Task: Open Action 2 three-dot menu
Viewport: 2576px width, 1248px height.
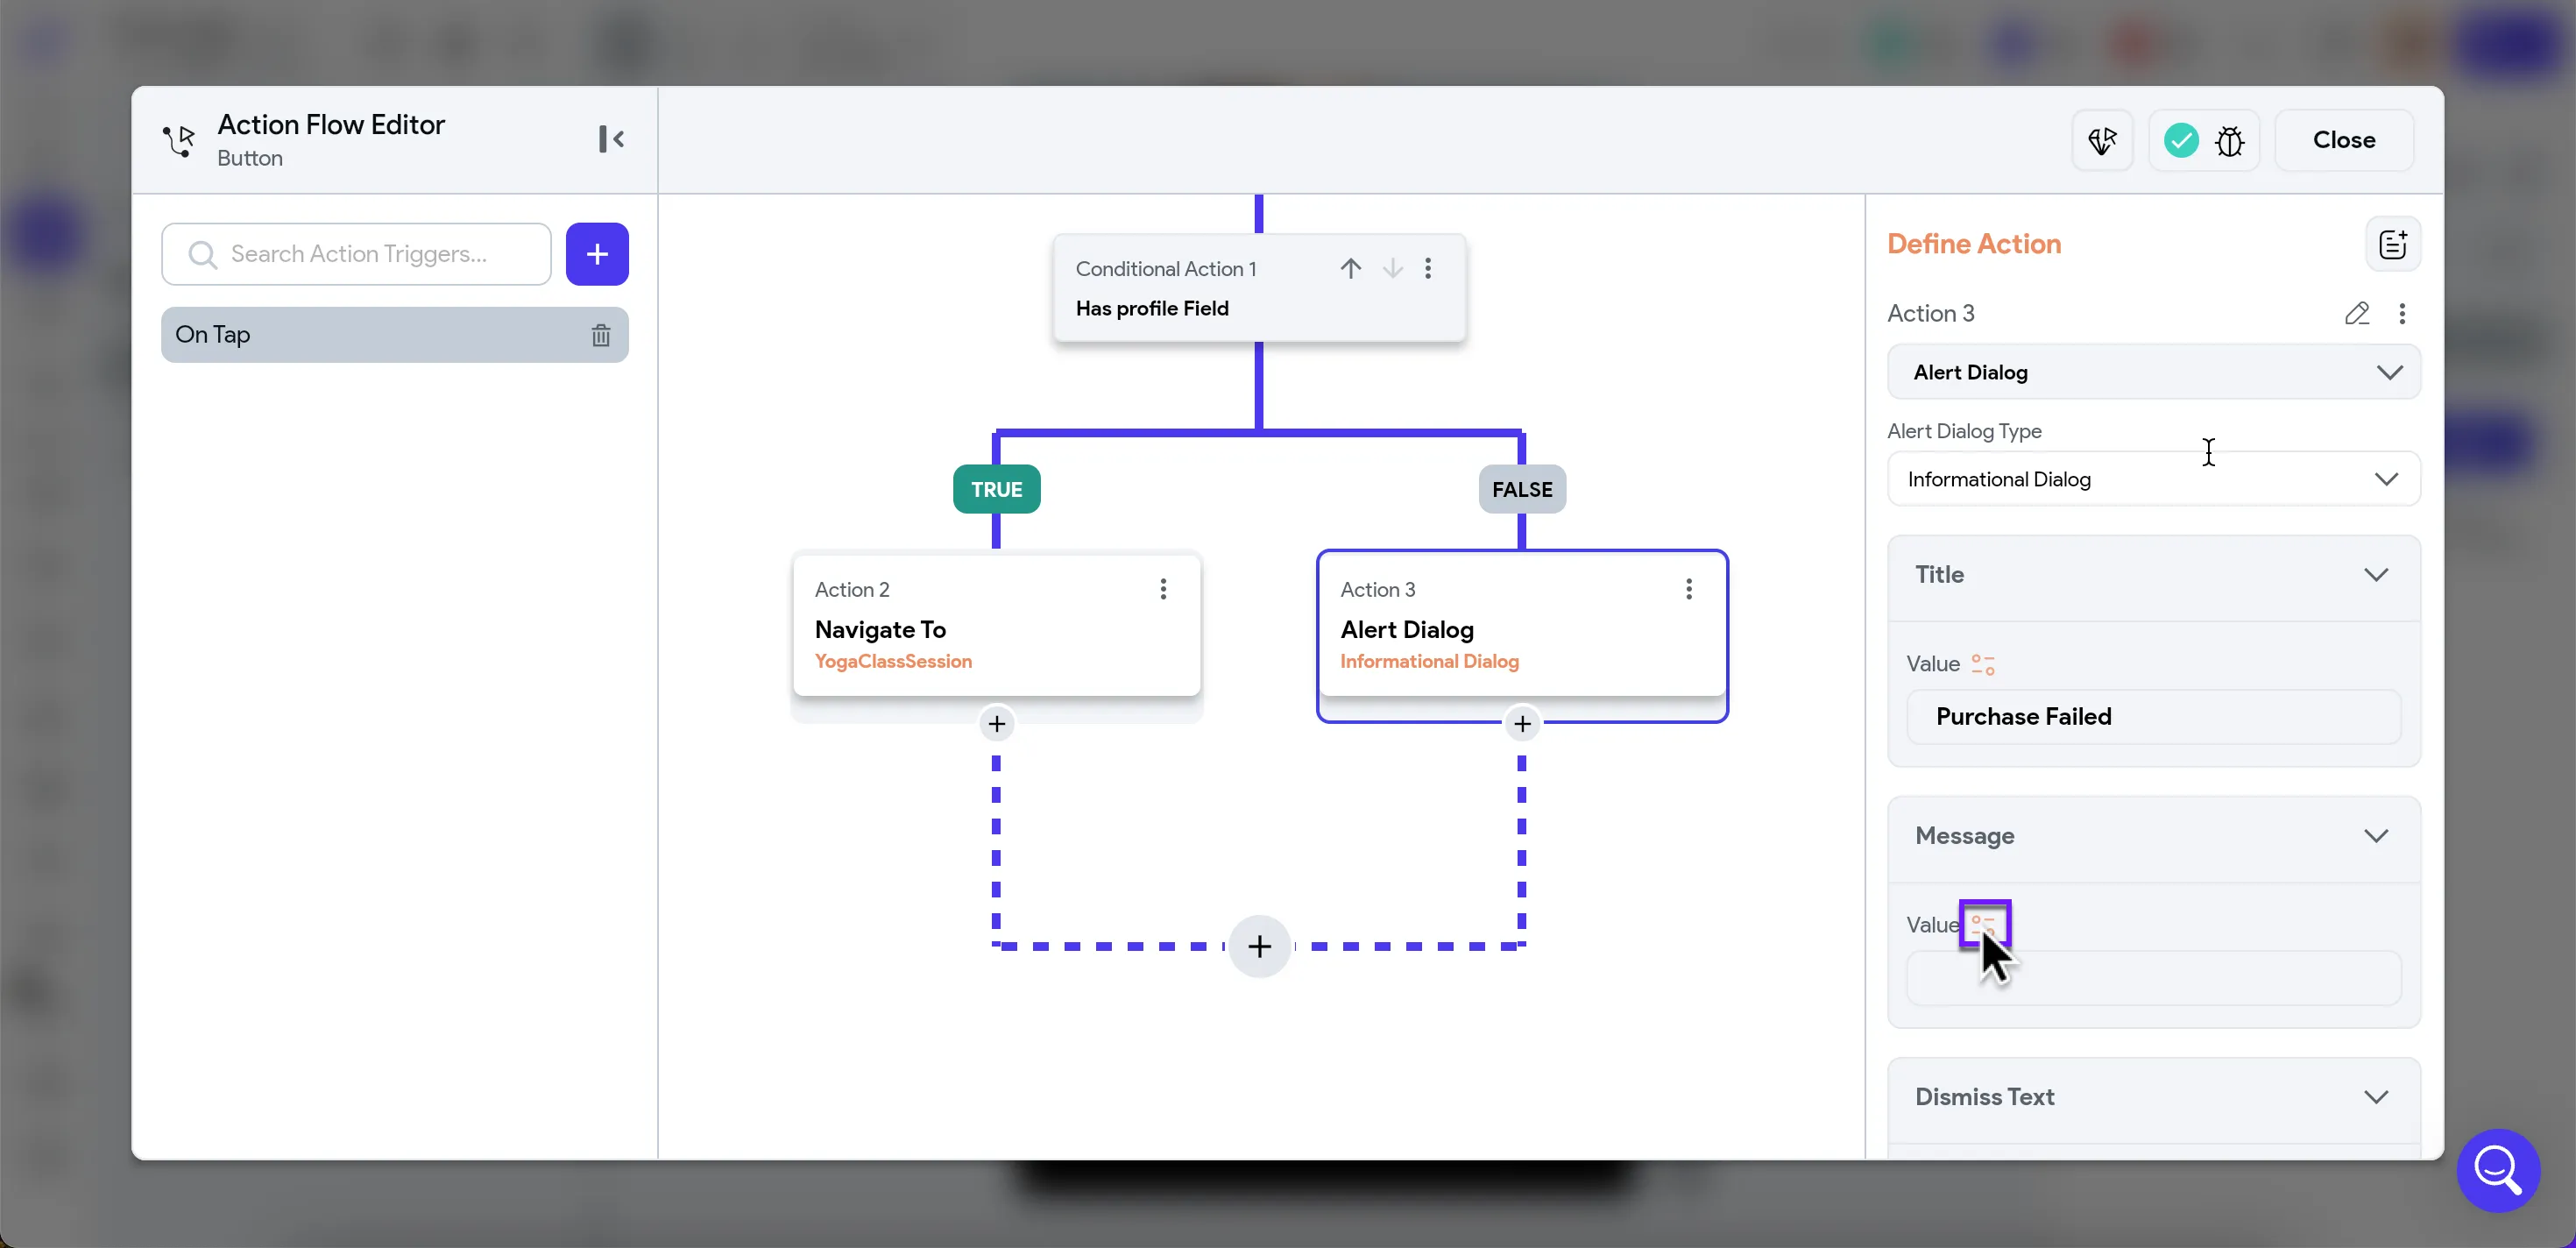Action: tap(1163, 589)
